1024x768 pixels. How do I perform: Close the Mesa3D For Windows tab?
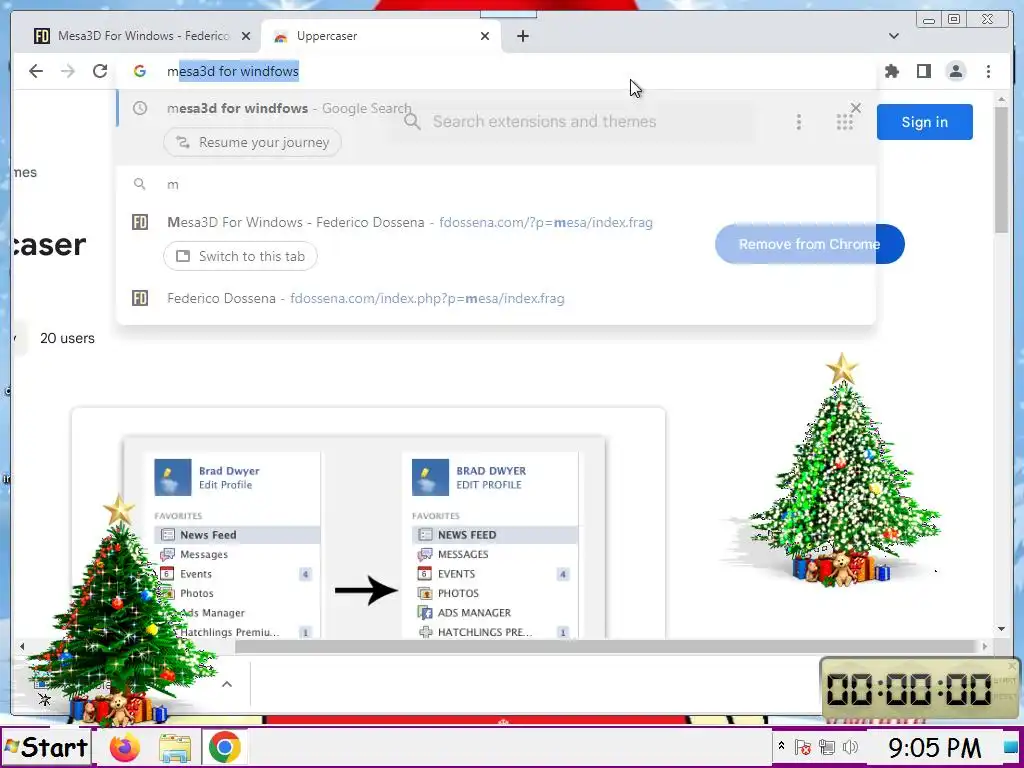(x=246, y=36)
